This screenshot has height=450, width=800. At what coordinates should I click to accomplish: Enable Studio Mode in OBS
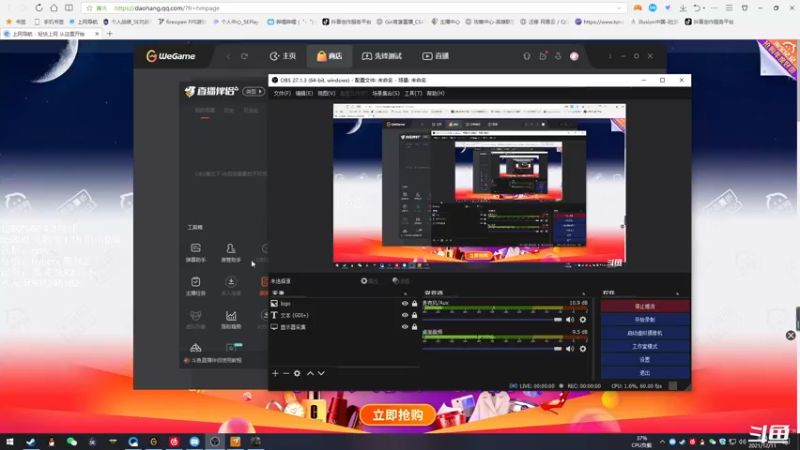tap(645, 346)
